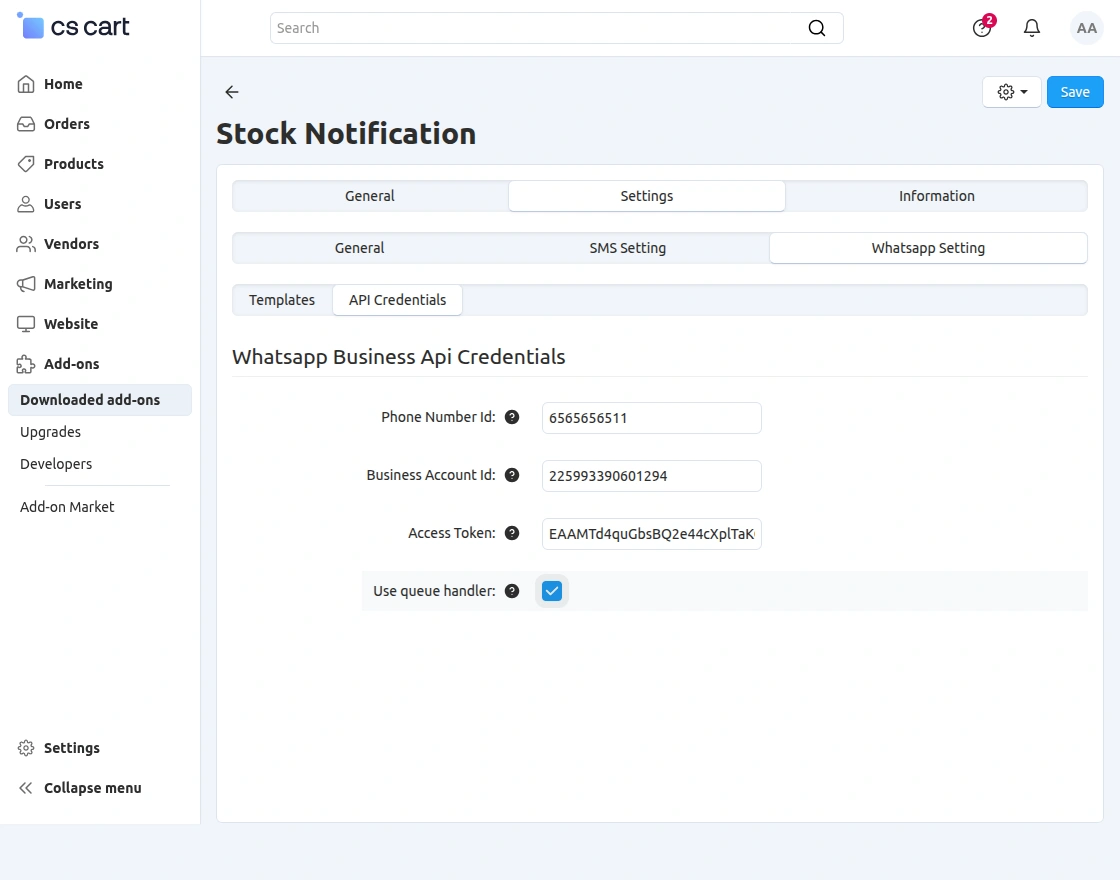Disable the Use queue handler checkbox

click(x=551, y=591)
